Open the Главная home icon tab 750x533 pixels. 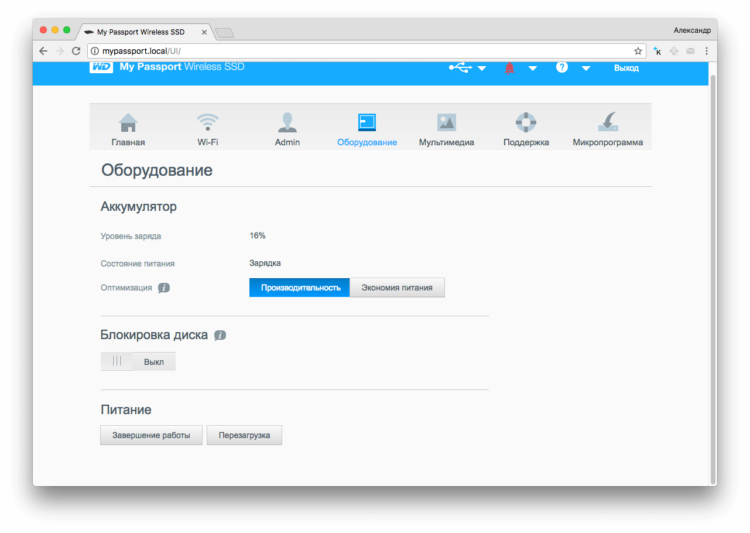(128, 129)
